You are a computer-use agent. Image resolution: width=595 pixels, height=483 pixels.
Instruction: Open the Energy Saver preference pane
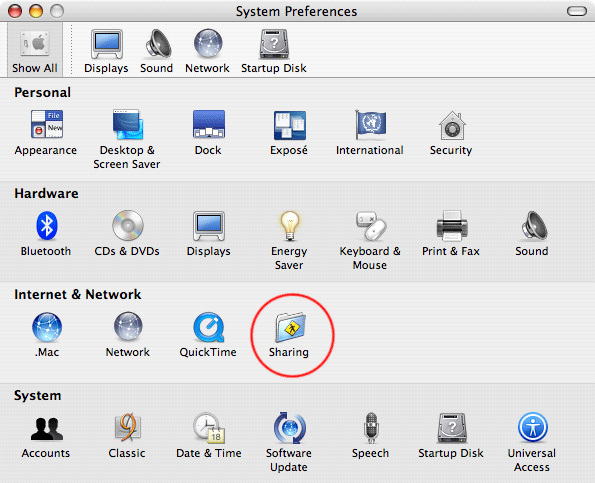tap(289, 241)
